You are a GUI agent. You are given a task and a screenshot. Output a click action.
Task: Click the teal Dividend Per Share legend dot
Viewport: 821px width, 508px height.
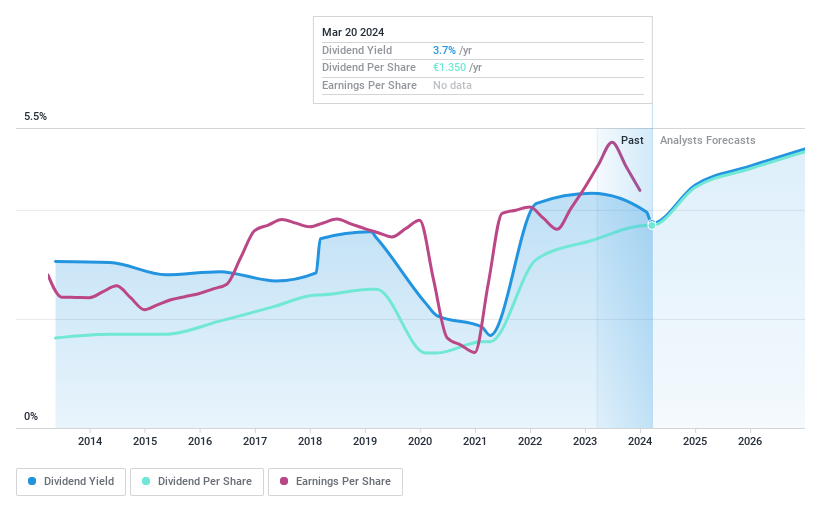(x=146, y=481)
